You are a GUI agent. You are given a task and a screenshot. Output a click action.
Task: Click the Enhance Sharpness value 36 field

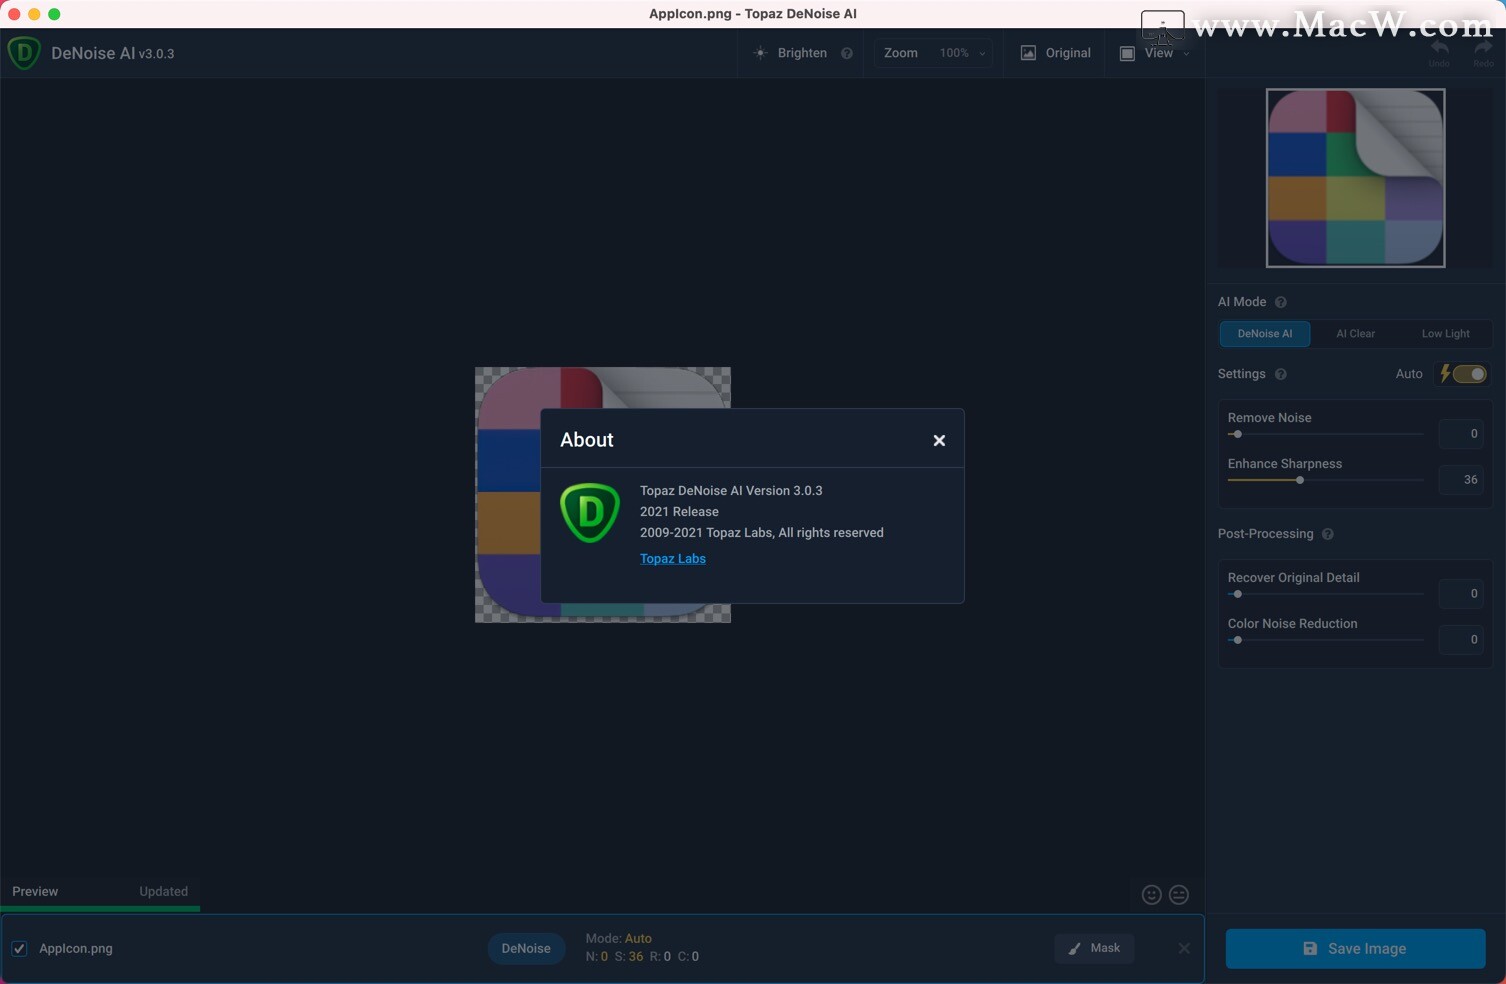(1461, 480)
